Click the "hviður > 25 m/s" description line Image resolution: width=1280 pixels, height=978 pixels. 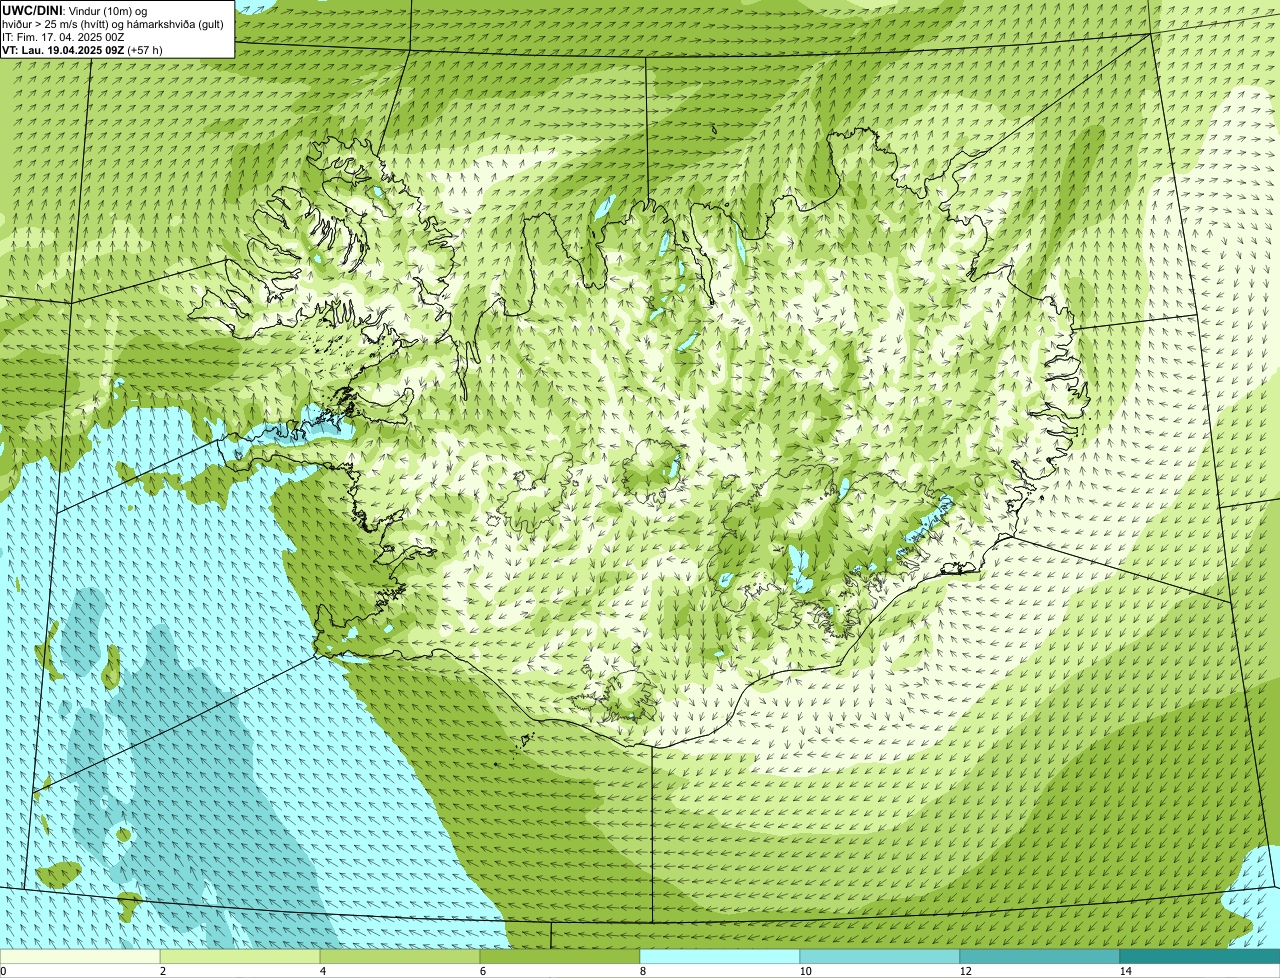pyautogui.click(x=112, y=24)
